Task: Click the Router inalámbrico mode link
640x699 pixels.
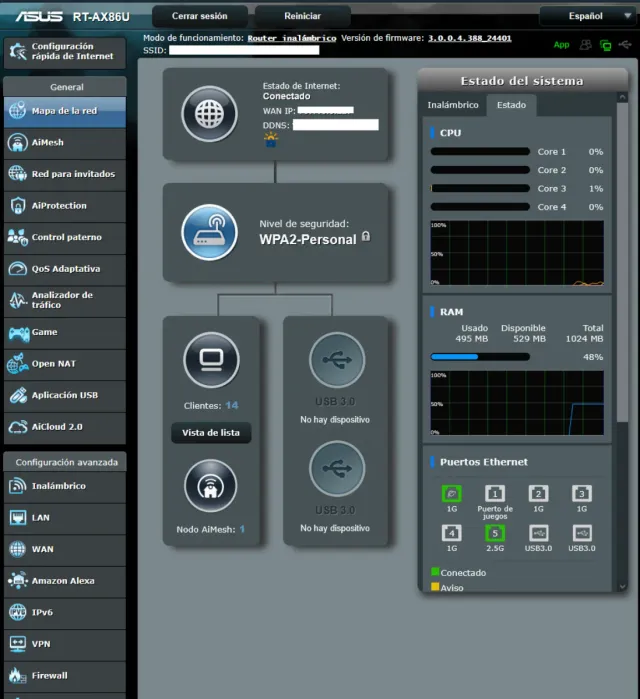Action: (x=292, y=38)
